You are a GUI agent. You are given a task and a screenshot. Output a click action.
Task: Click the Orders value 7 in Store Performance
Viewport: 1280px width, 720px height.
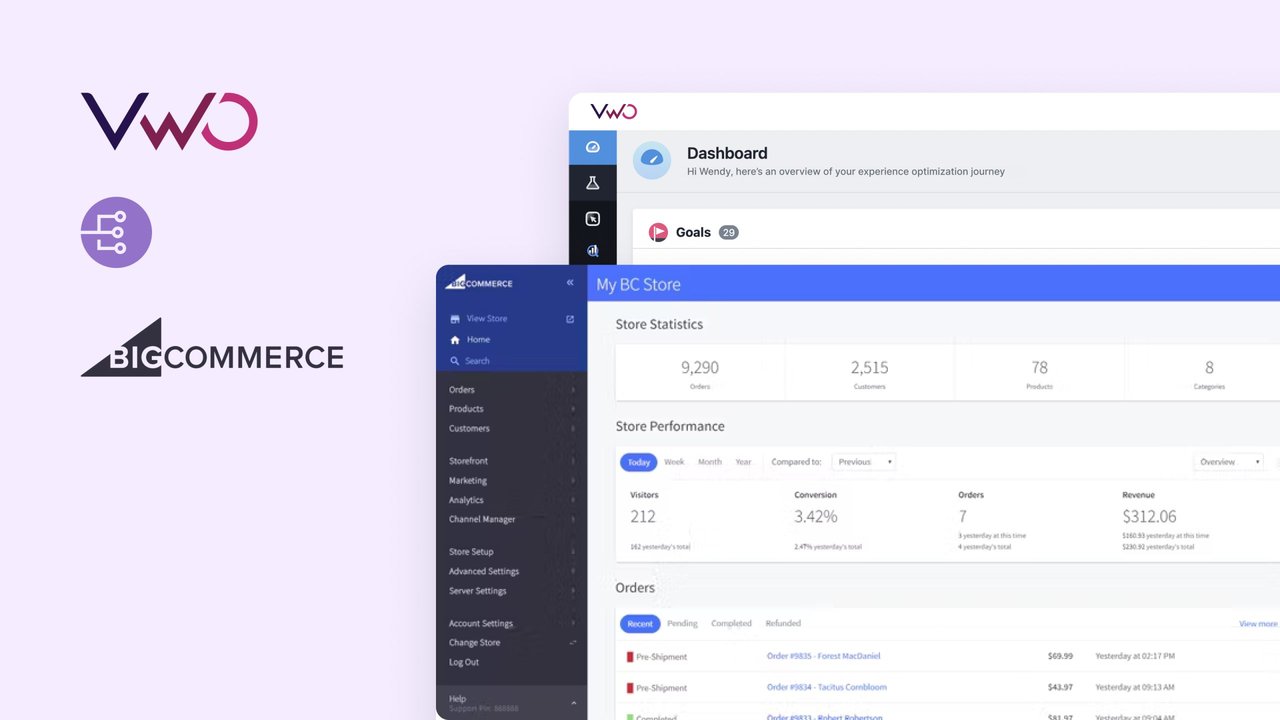click(x=963, y=517)
